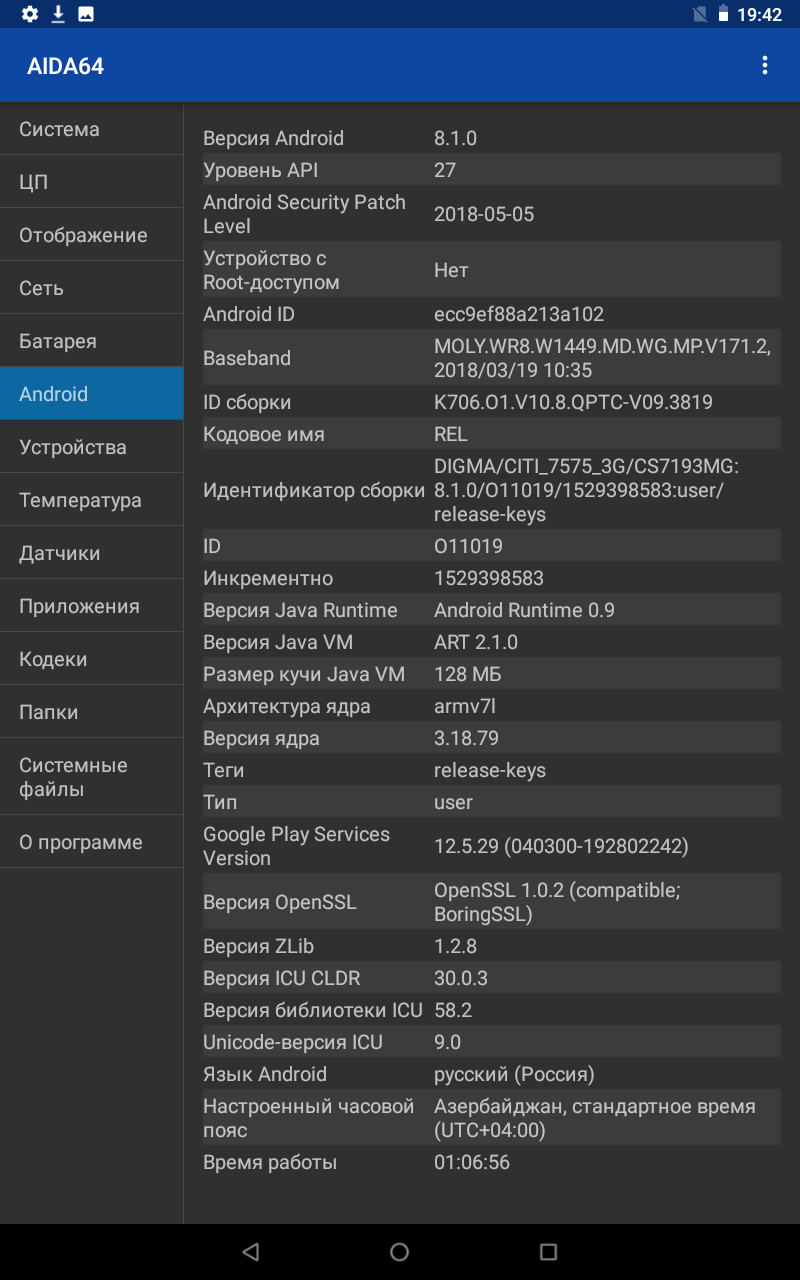Select the ЦП category

pyautogui.click(x=92, y=182)
